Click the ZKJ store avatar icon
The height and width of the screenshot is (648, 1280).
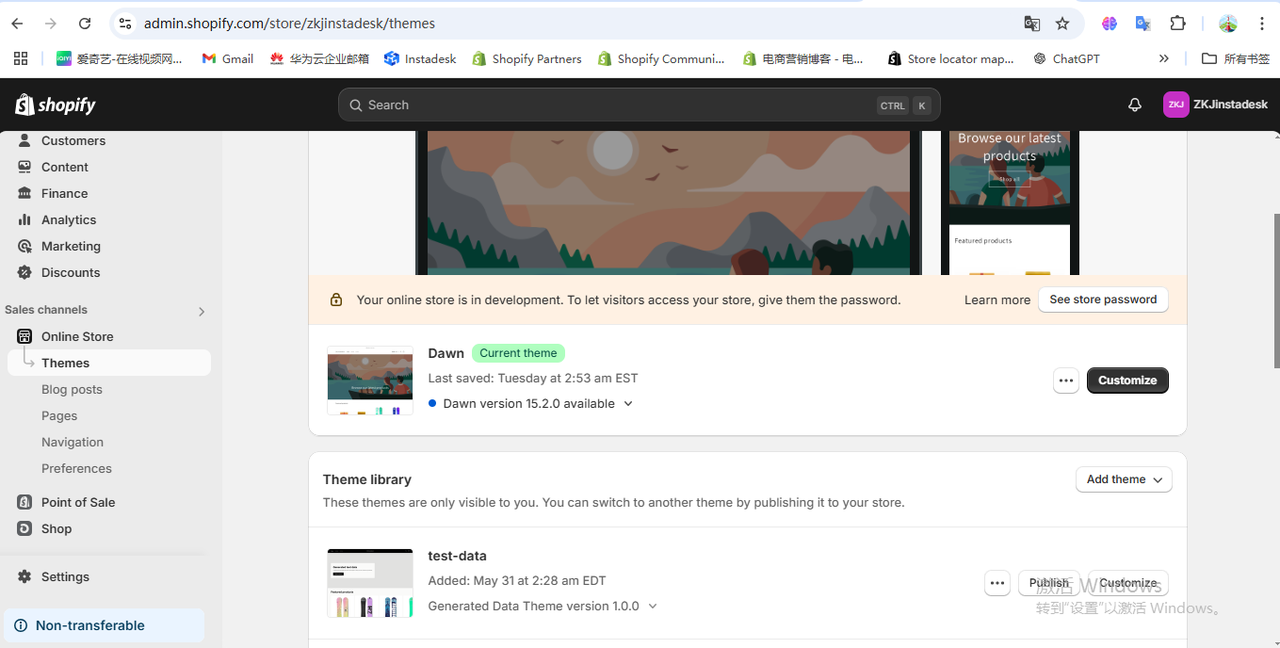[1175, 105]
